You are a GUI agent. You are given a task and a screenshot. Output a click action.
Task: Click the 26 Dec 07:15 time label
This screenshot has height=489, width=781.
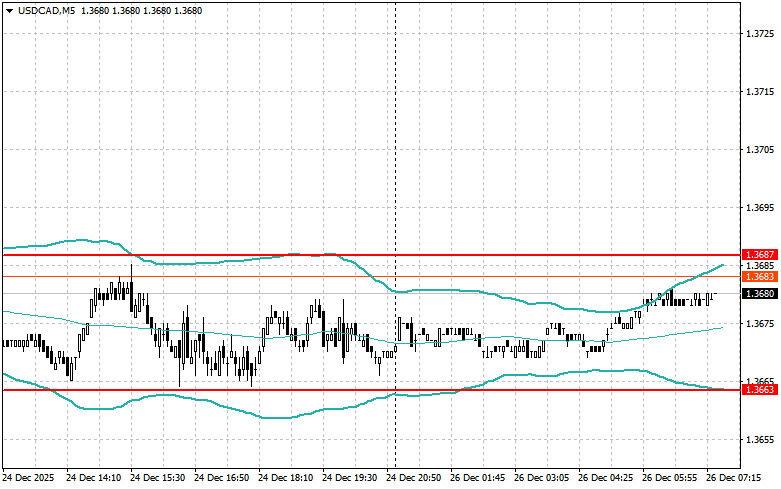tap(733, 478)
